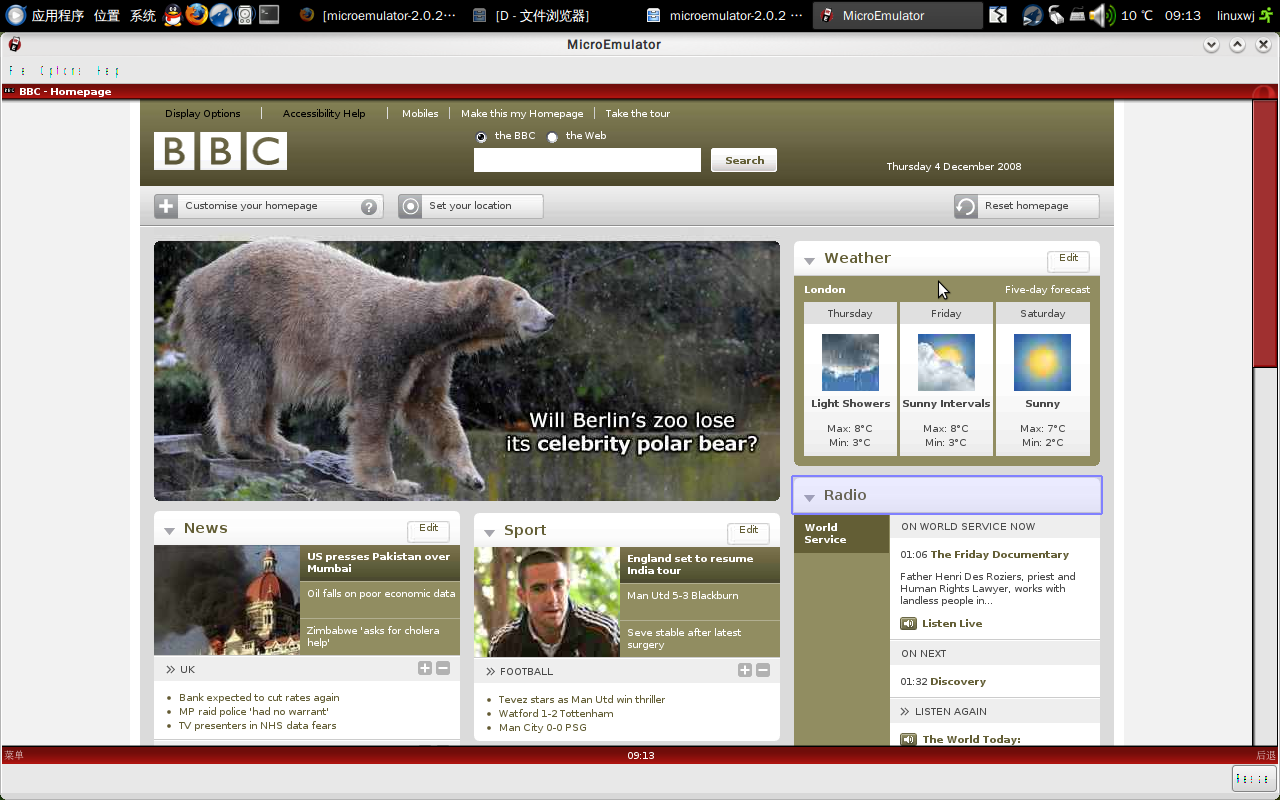Open the Options menu in MicroEmulator
This screenshot has height=800, width=1280.
[62, 71]
